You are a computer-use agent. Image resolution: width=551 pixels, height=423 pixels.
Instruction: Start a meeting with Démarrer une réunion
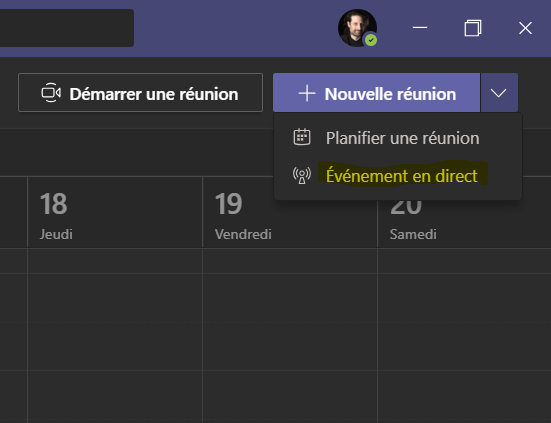(x=140, y=93)
